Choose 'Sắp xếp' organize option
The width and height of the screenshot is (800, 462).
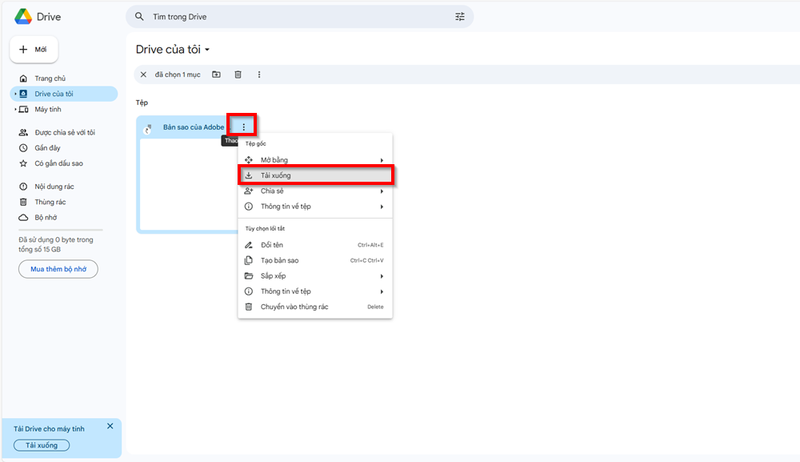(x=315, y=276)
